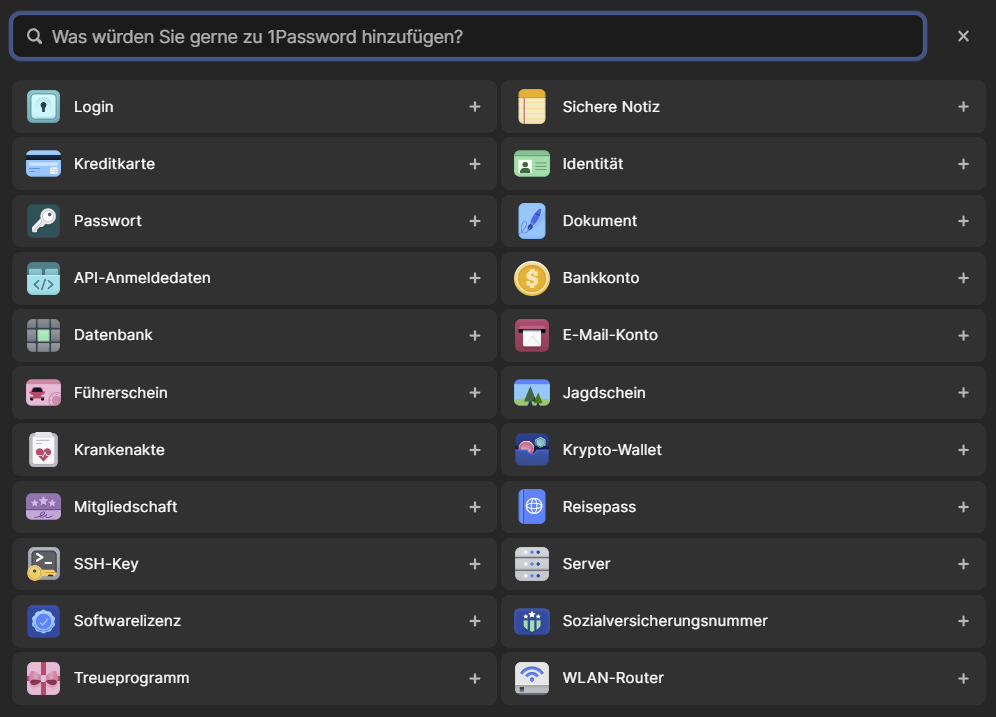Screen dimensions: 996x717
Task: Choose the Krankenakte heart clipboard icon
Action: coord(43,450)
